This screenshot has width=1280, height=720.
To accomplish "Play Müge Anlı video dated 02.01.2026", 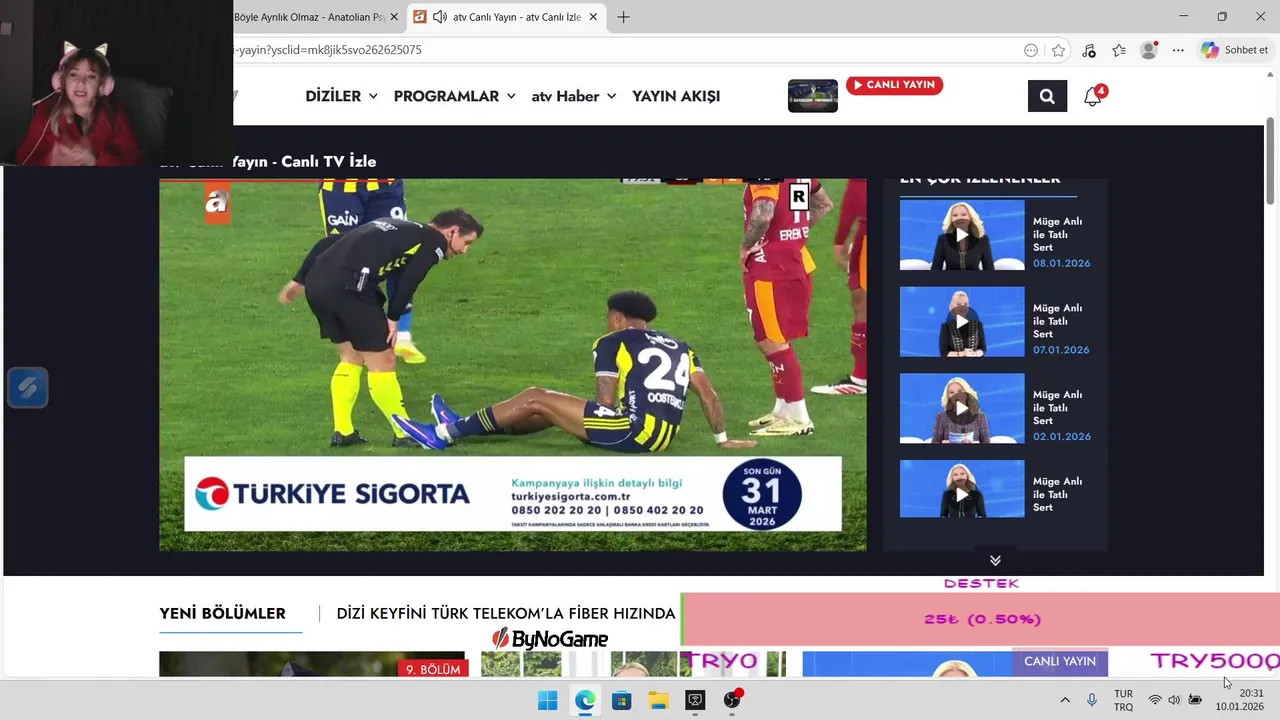I will tap(962, 408).
